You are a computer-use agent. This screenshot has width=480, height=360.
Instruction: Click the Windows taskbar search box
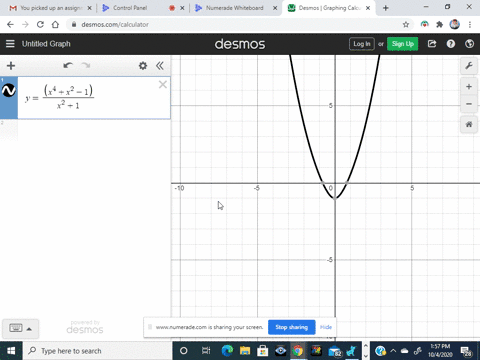pos(97,351)
